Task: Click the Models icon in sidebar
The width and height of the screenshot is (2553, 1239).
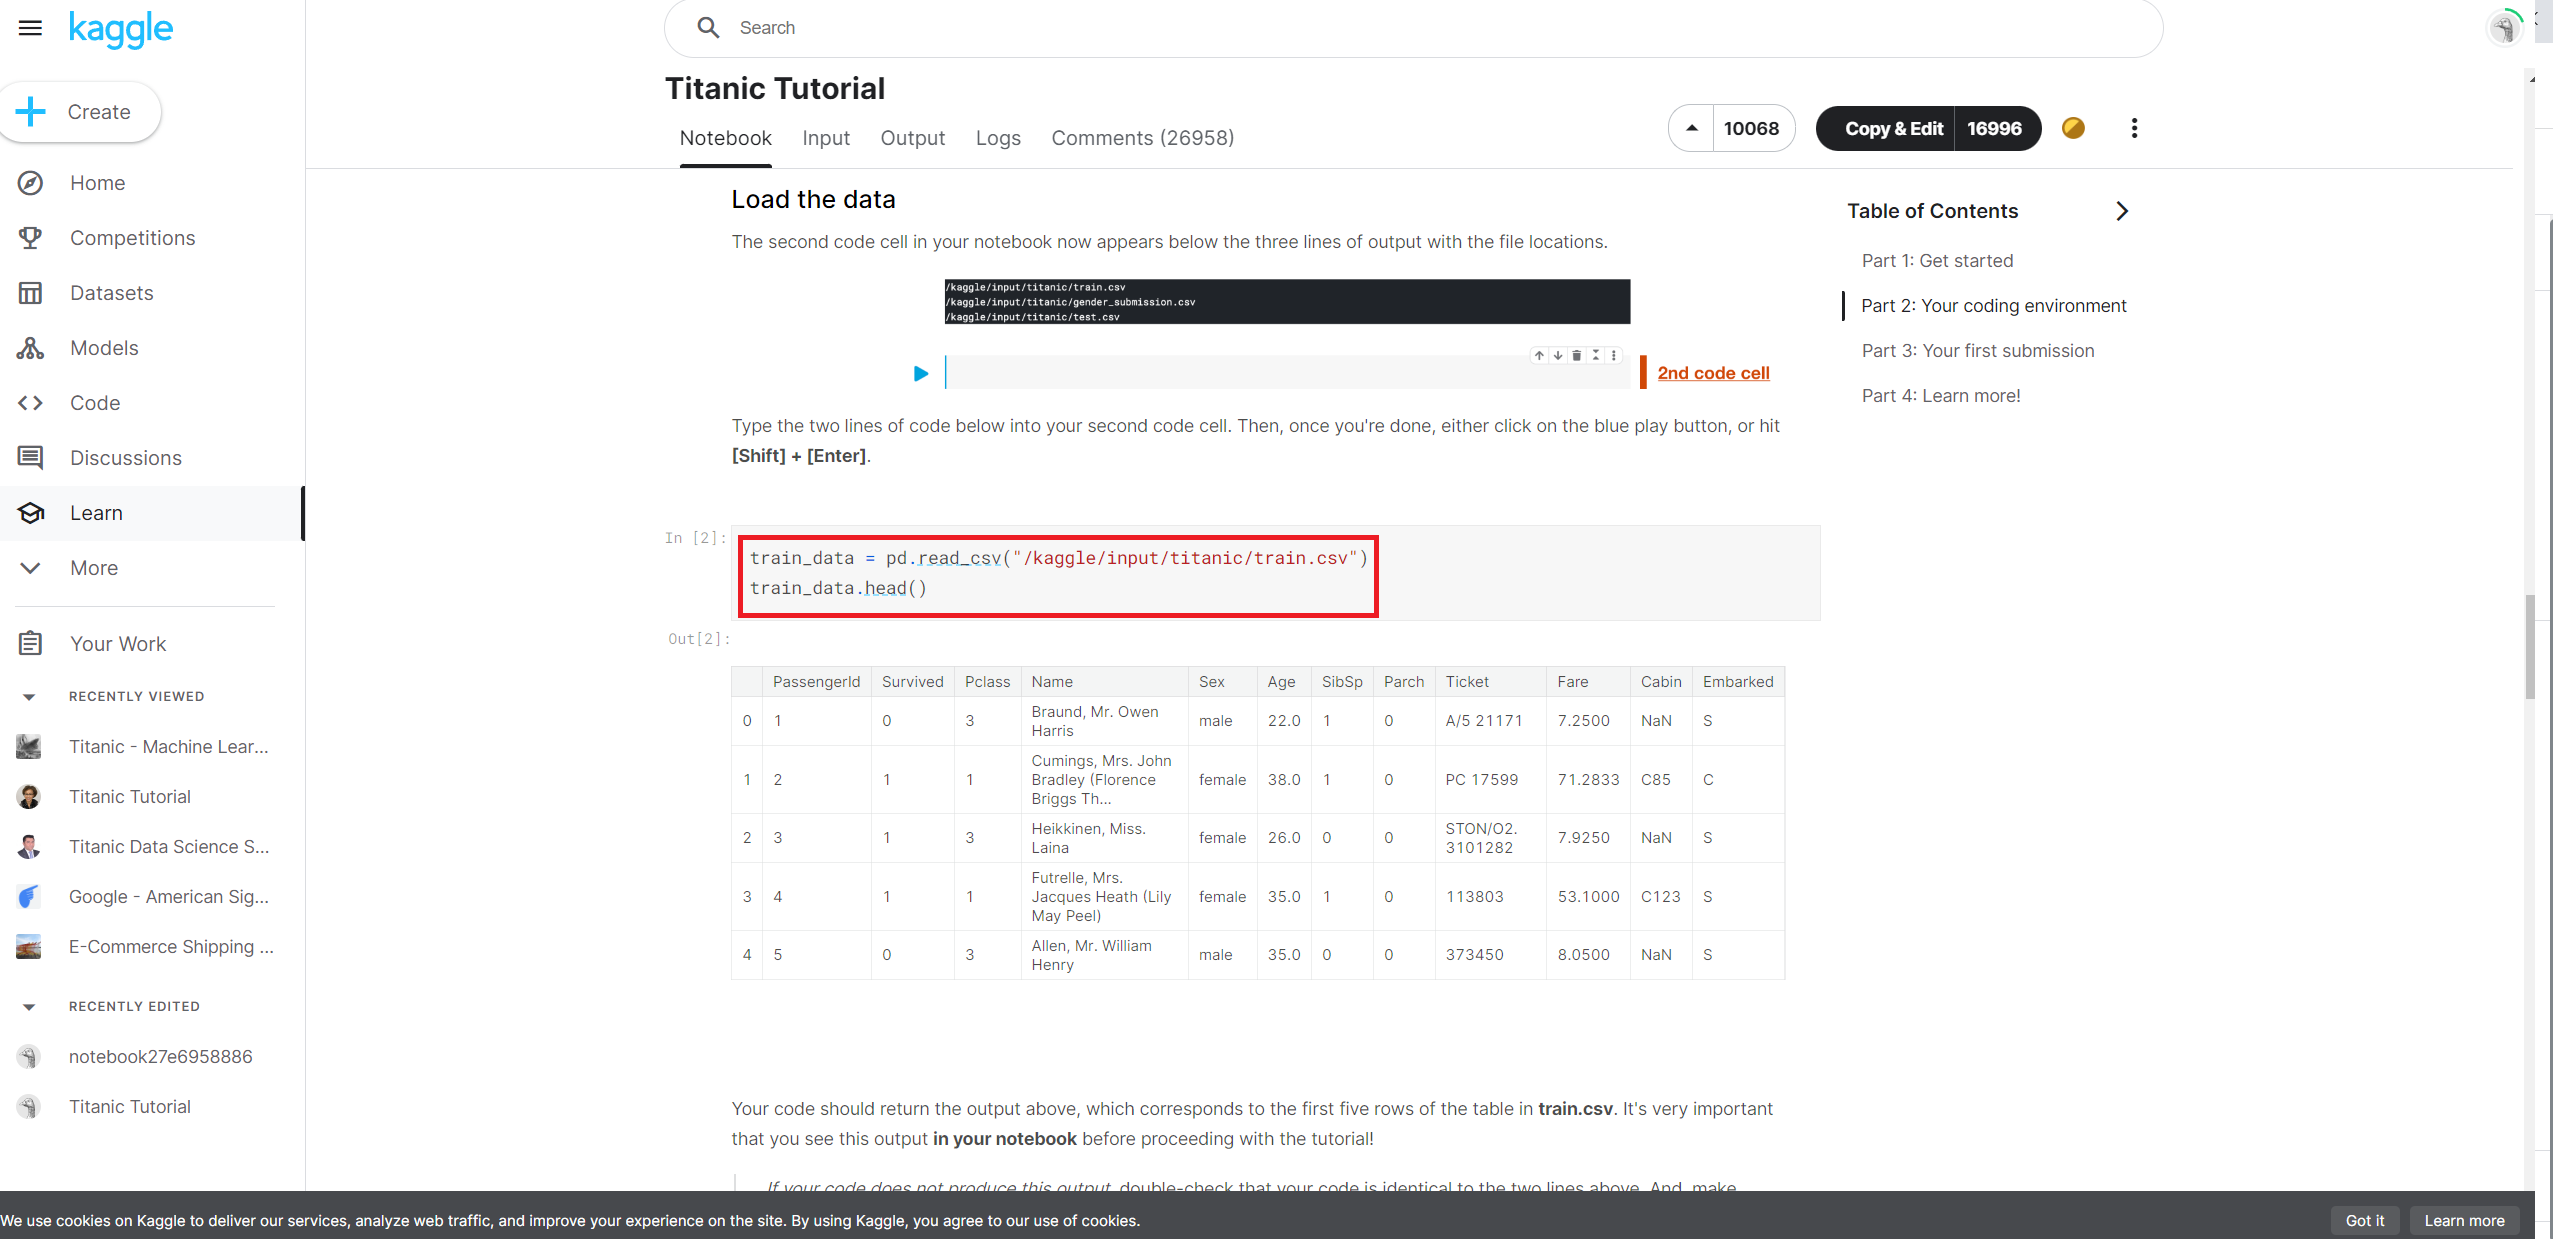Action: (x=30, y=348)
